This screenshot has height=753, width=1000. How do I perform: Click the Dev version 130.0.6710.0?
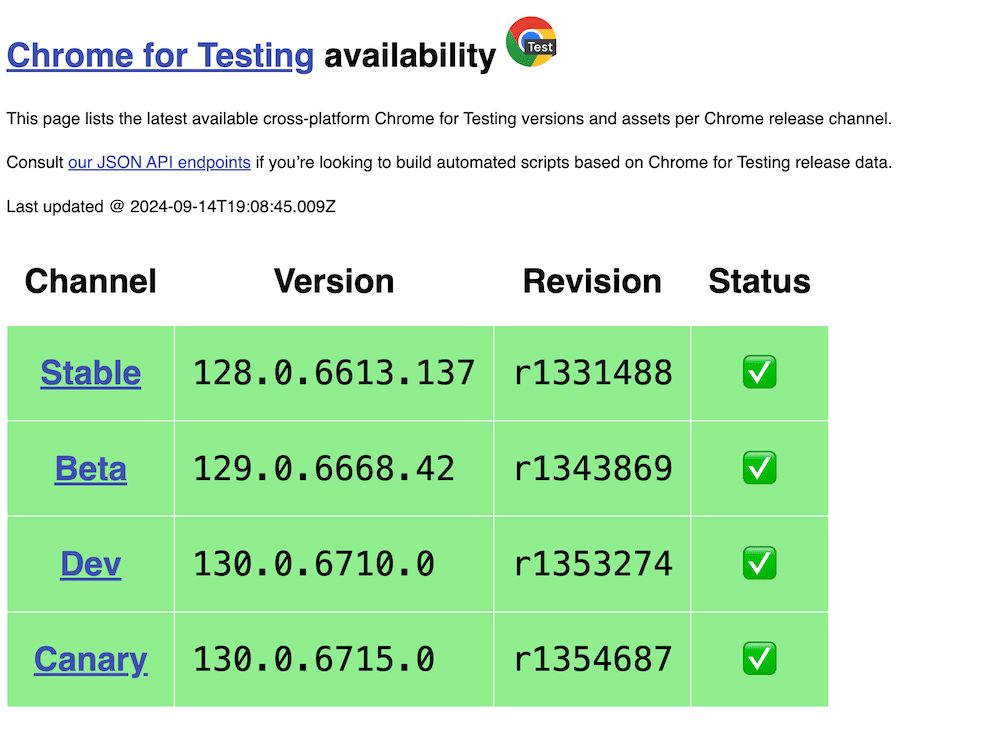click(314, 564)
